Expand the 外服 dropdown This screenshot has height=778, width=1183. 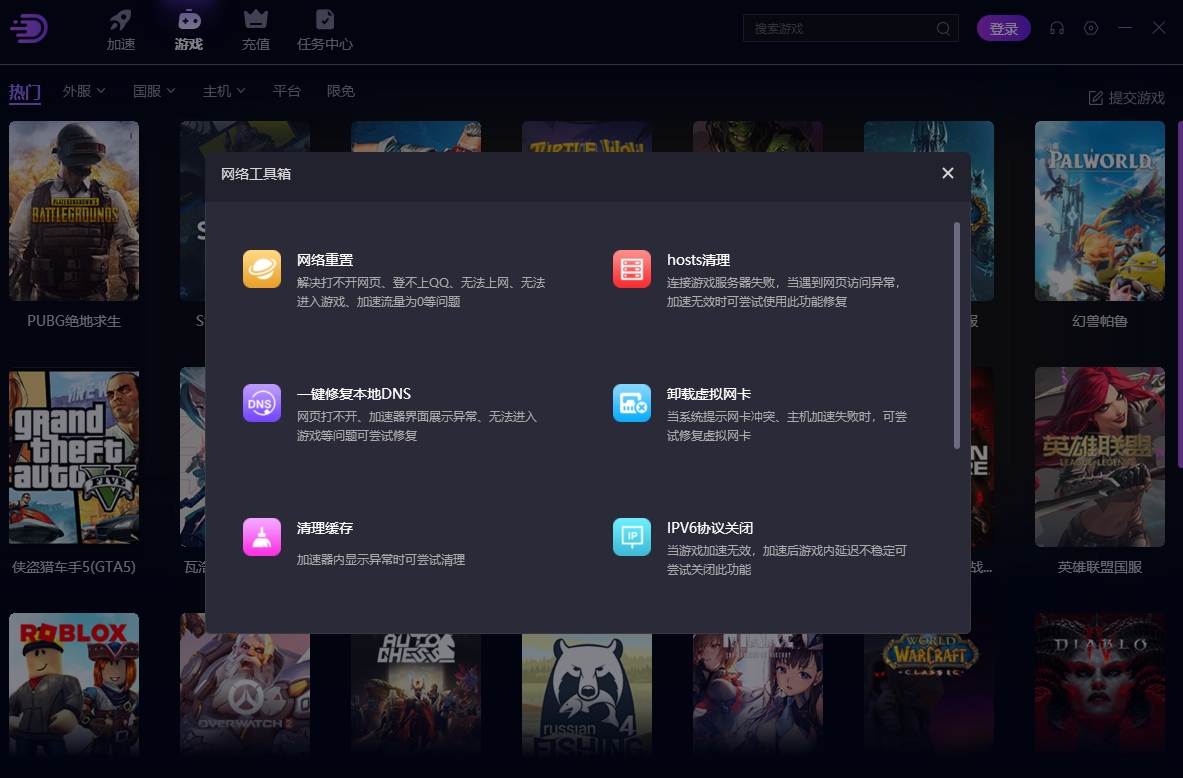point(84,91)
